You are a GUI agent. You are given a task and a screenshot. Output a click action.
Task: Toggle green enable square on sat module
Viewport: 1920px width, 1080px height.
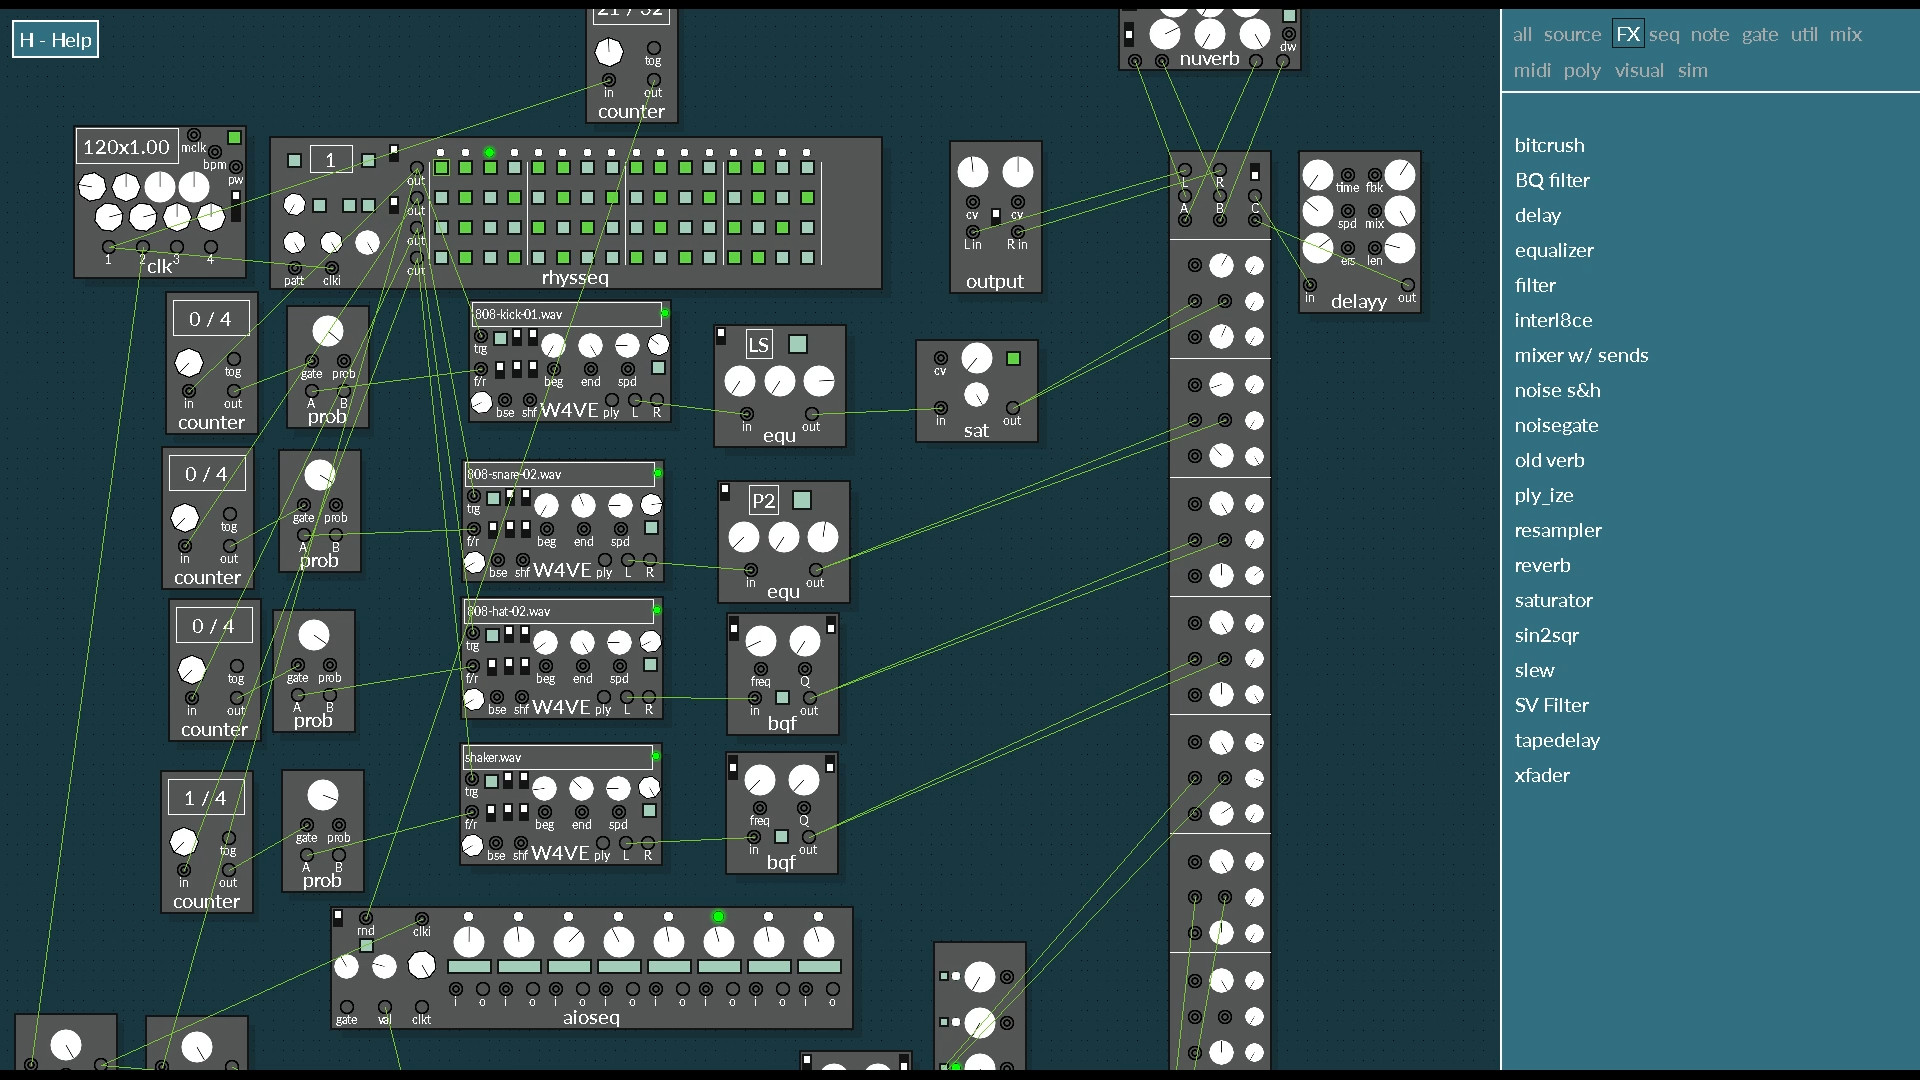coord(1013,358)
